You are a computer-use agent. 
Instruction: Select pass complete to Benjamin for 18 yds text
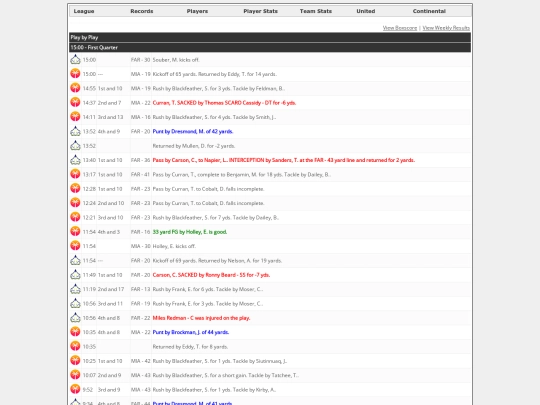tap(242, 174)
